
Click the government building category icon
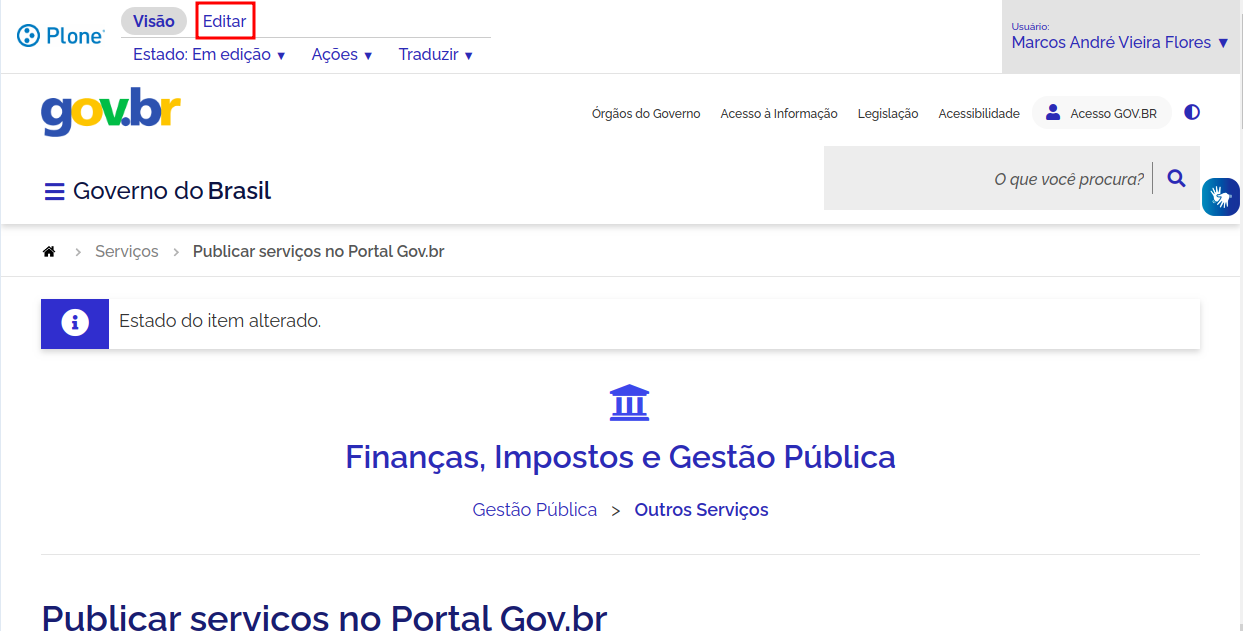(x=629, y=402)
